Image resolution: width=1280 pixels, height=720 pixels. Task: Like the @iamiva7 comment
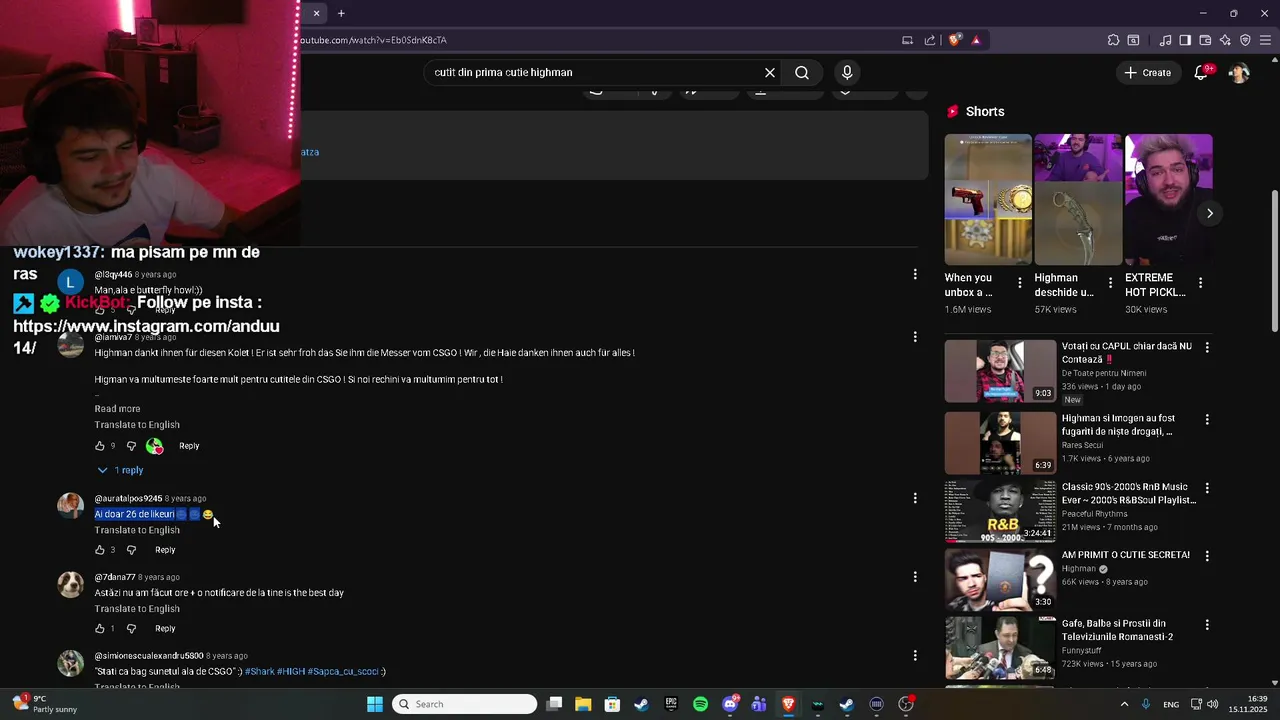[99, 446]
